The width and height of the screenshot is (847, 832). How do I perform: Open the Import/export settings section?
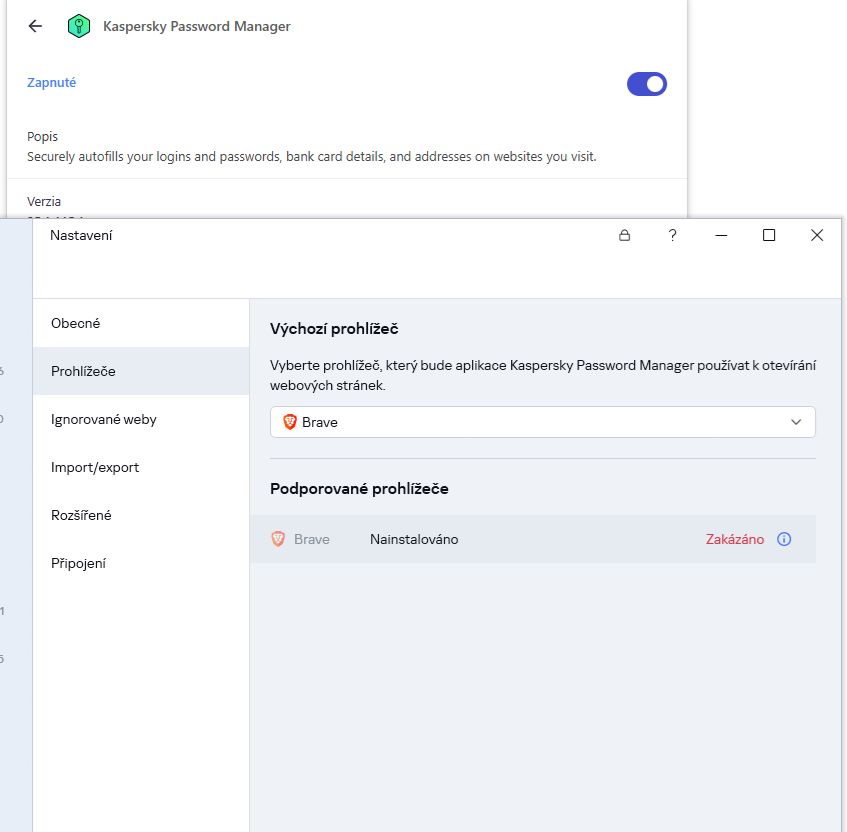click(95, 467)
